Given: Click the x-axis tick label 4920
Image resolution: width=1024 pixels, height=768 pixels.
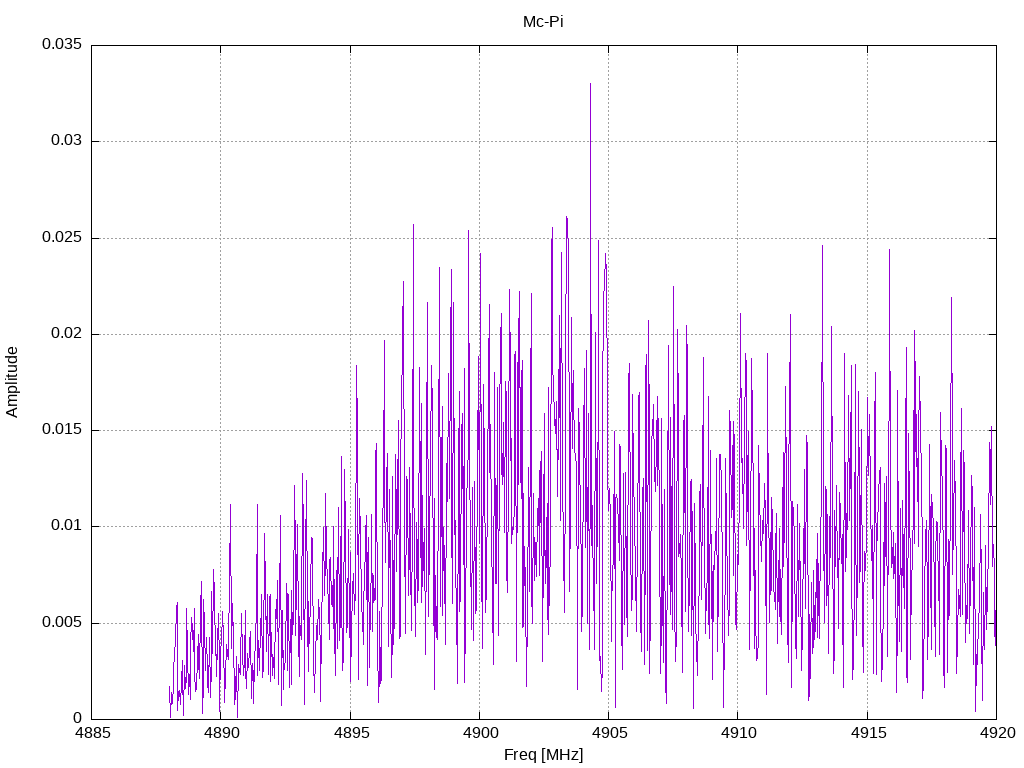Looking at the screenshot, I should [997, 733].
